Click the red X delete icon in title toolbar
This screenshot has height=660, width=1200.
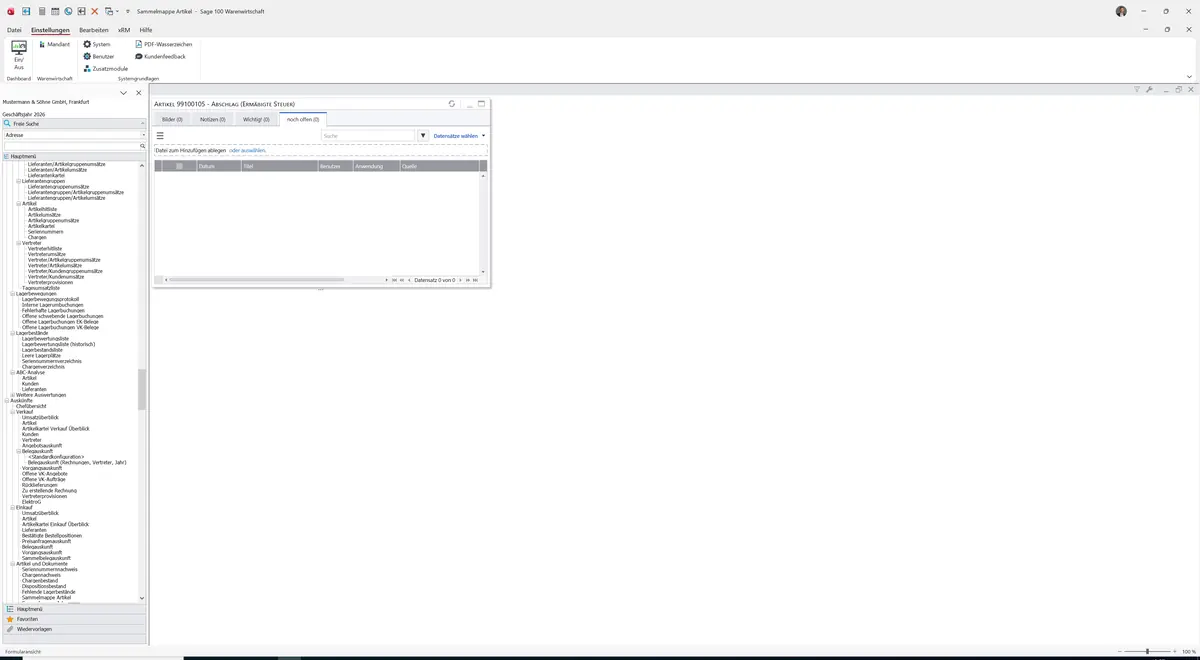pos(95,11)
